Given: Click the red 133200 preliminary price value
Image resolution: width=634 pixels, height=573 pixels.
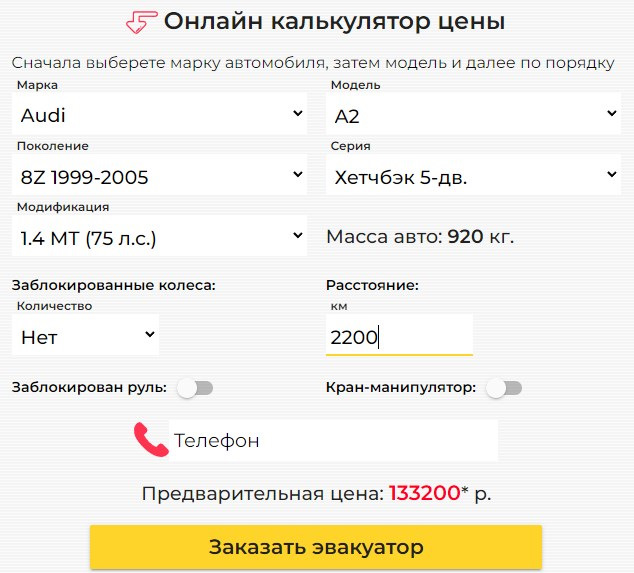Looking at the screenshot, I should [x=424, y=494].
